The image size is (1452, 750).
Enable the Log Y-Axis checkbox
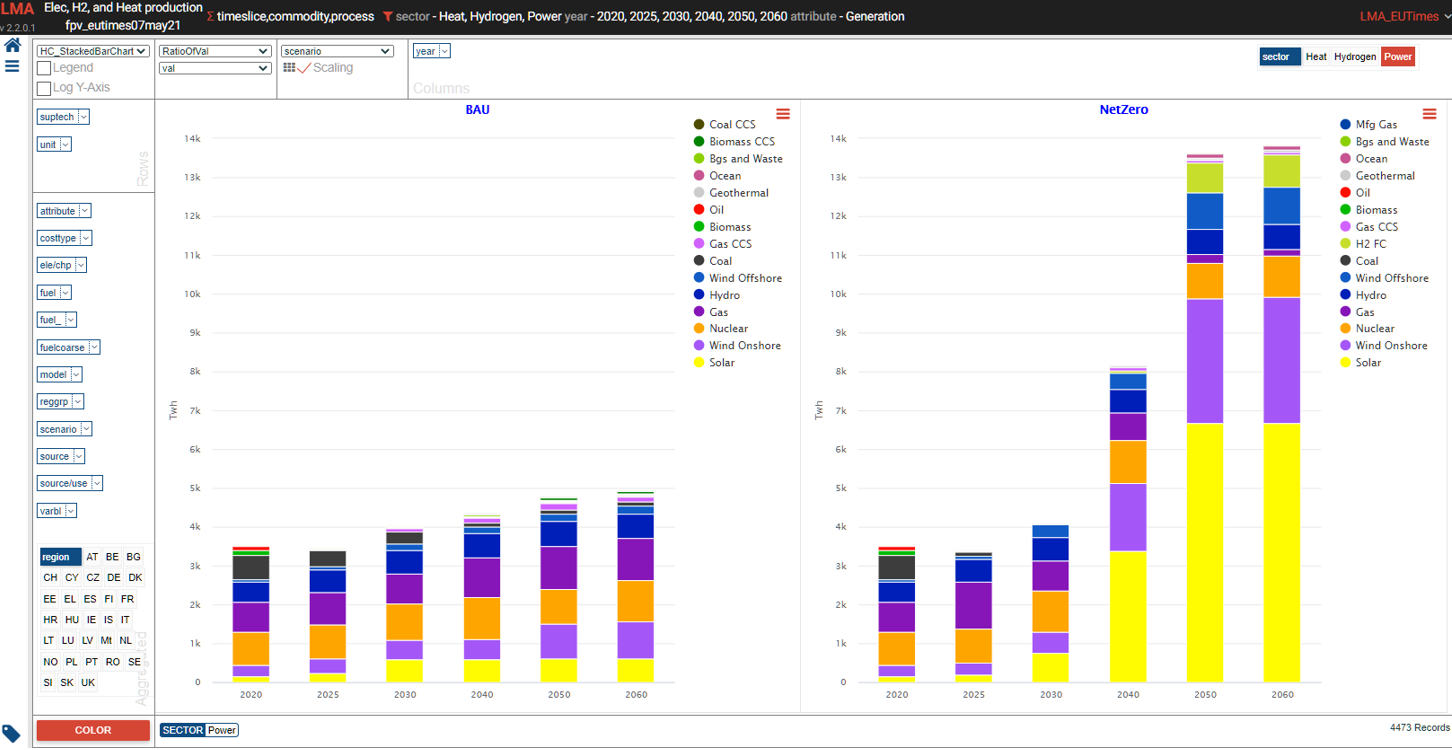44,88
